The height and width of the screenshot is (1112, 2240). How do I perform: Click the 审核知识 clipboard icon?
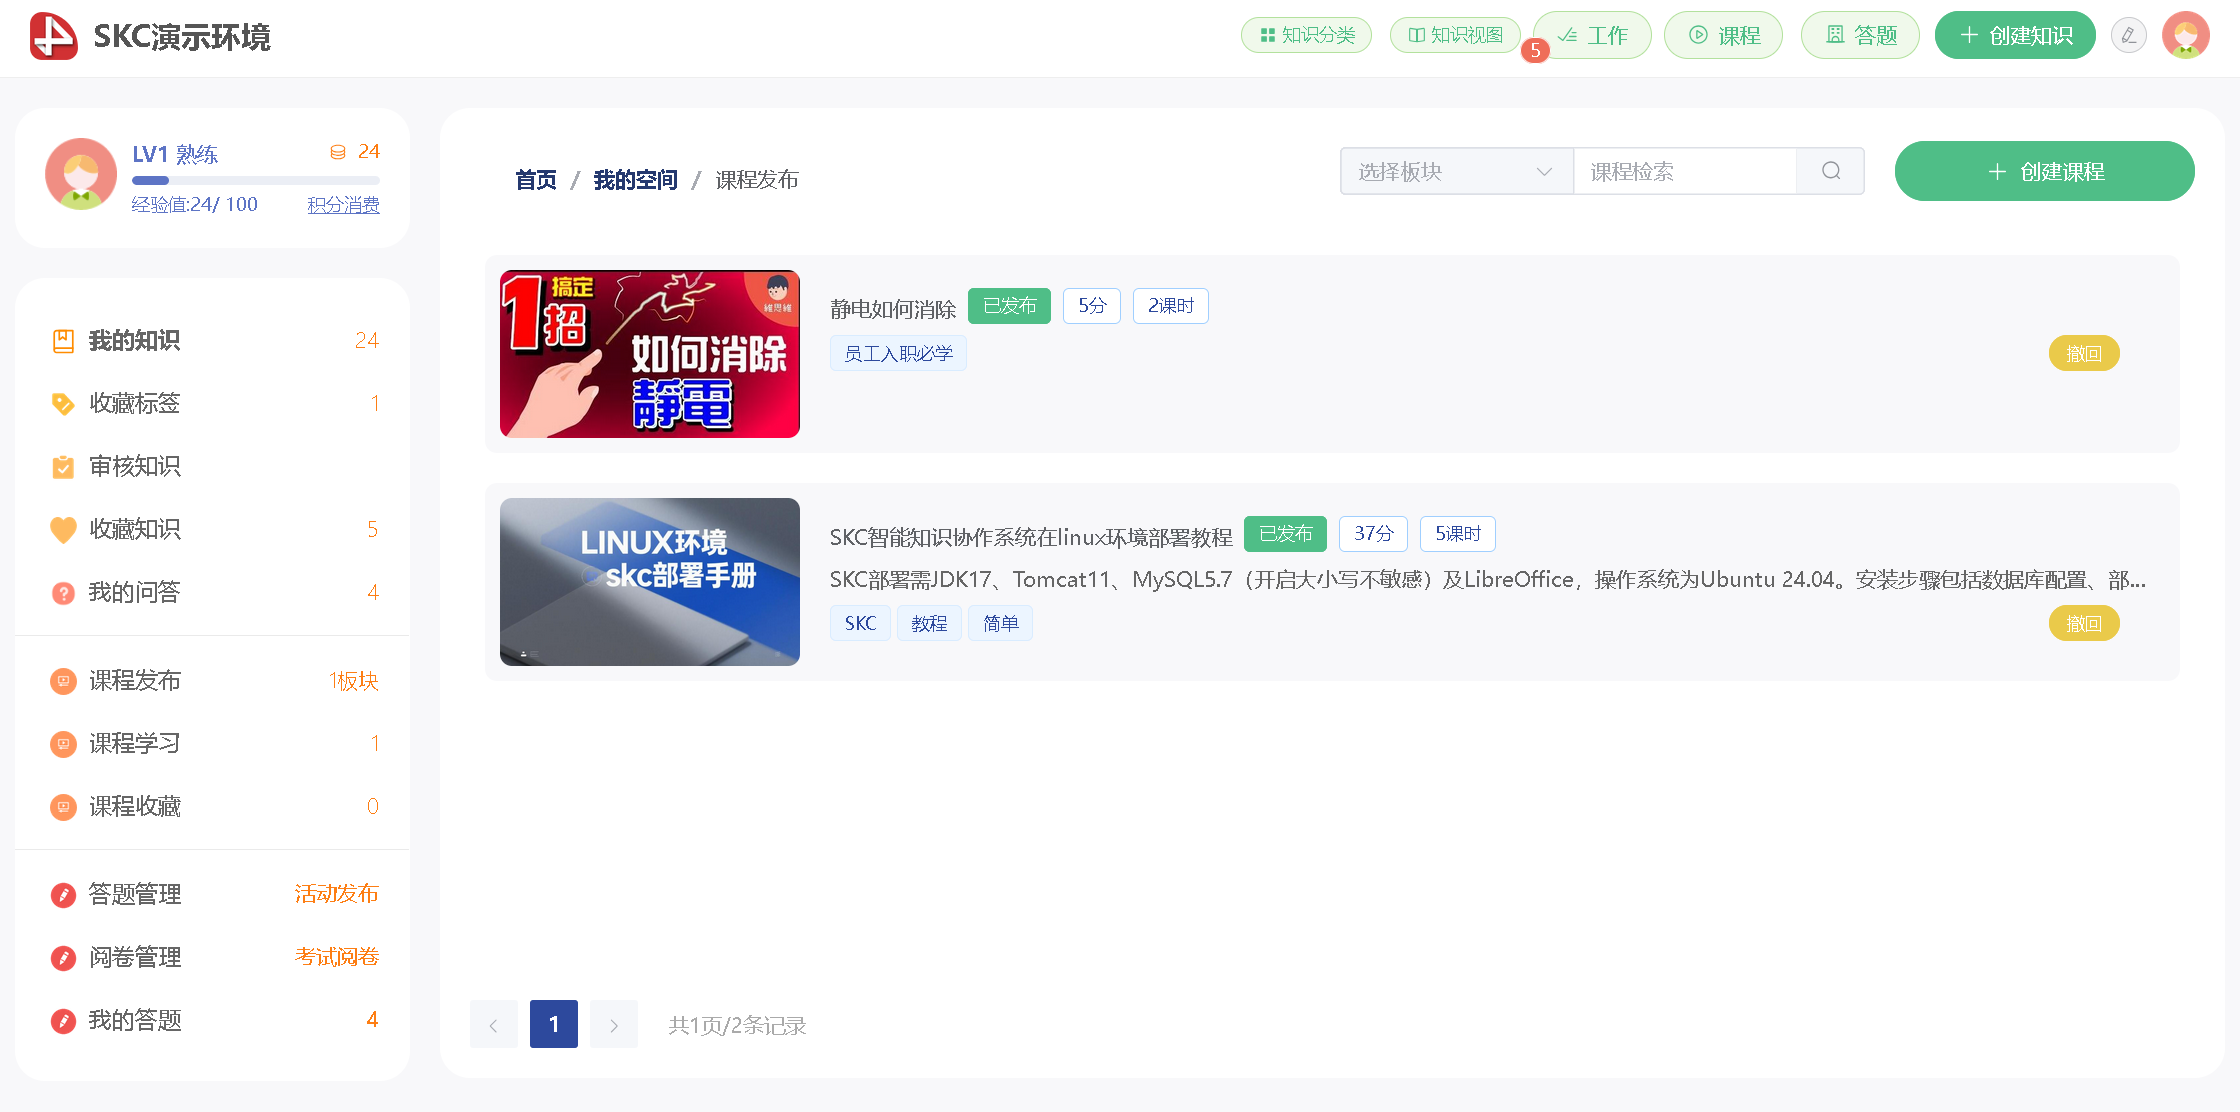[63, 467]
